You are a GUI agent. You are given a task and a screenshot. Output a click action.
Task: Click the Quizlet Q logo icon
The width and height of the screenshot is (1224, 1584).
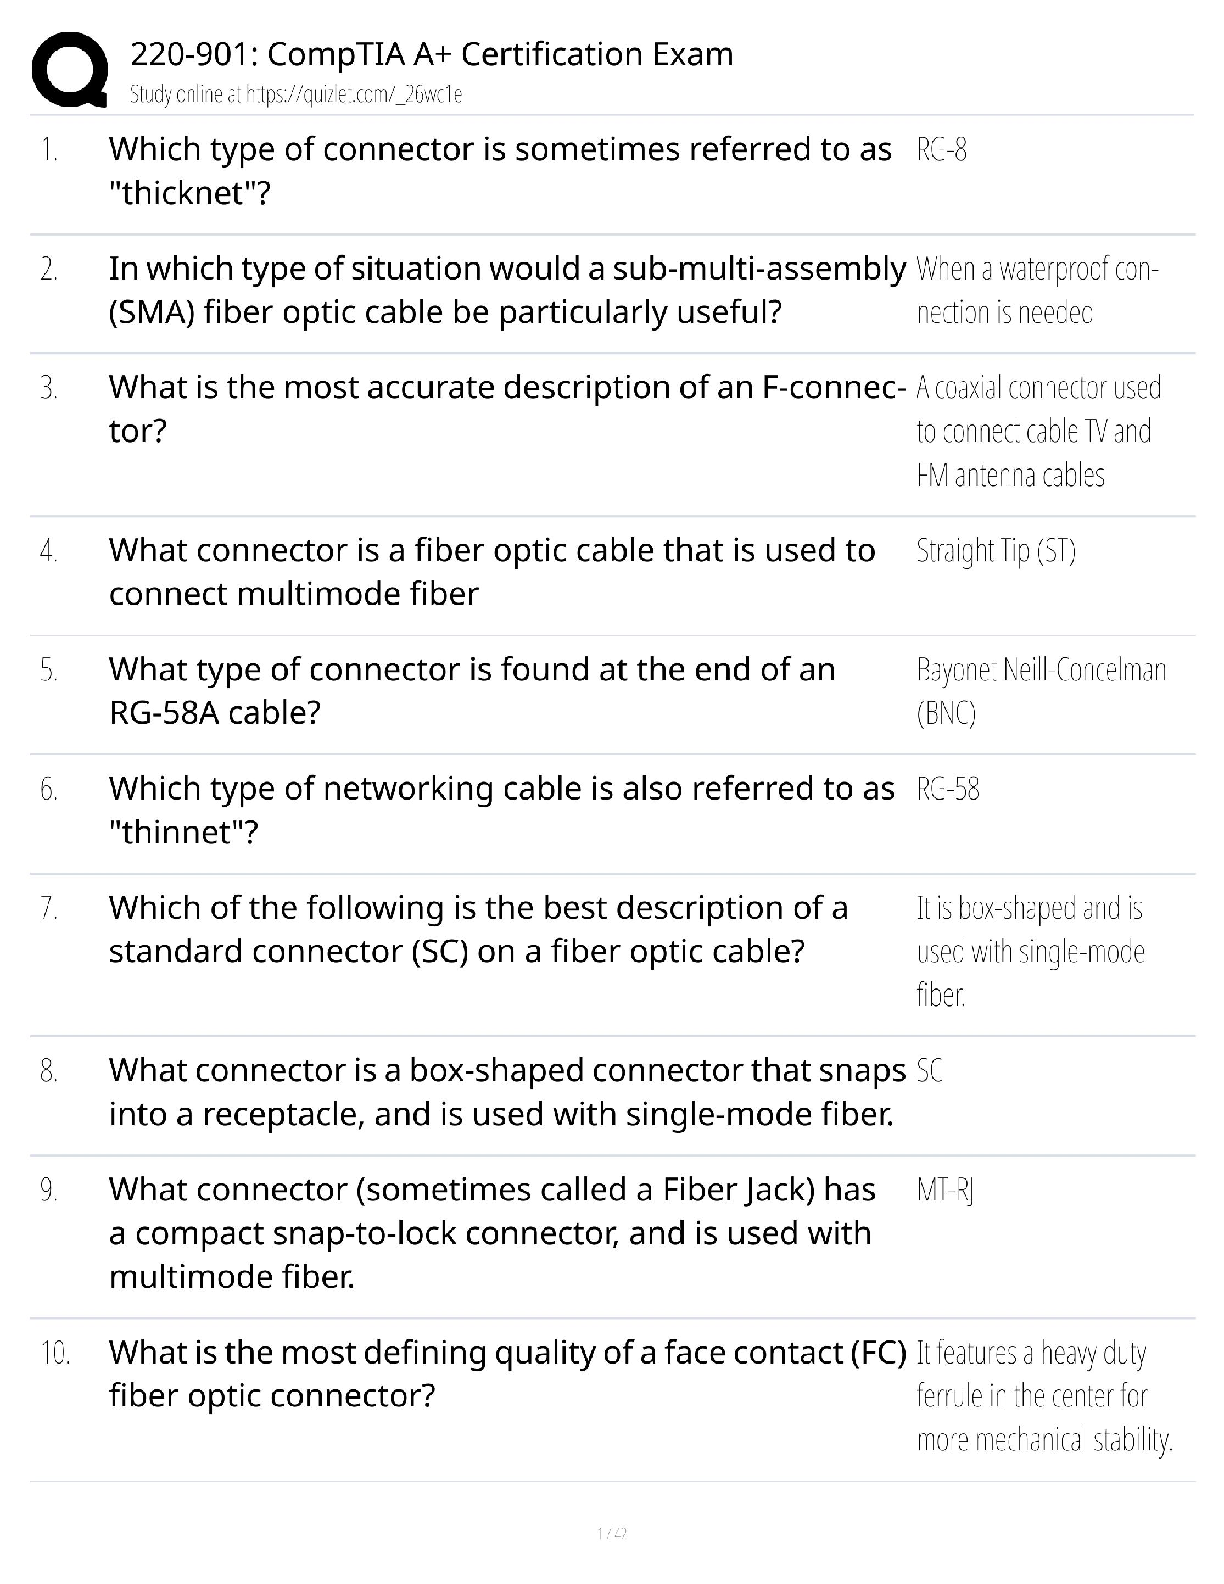click(x=70, y=69)
